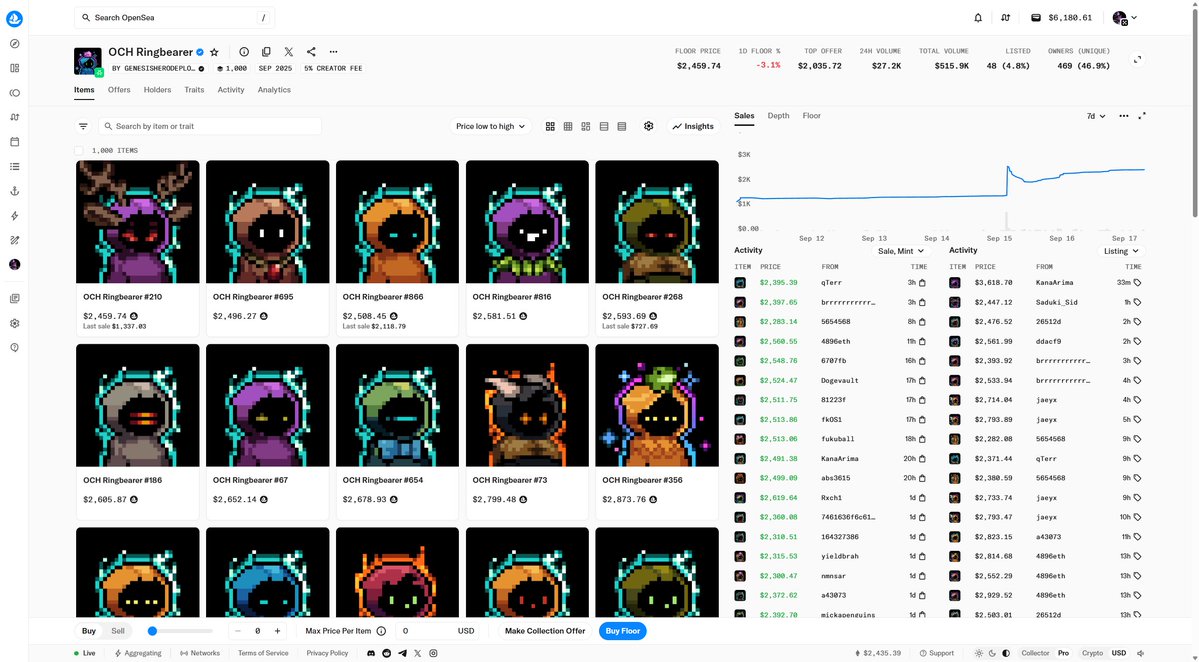
Task: Select the light theme sun icon
Action: point(979,654)
